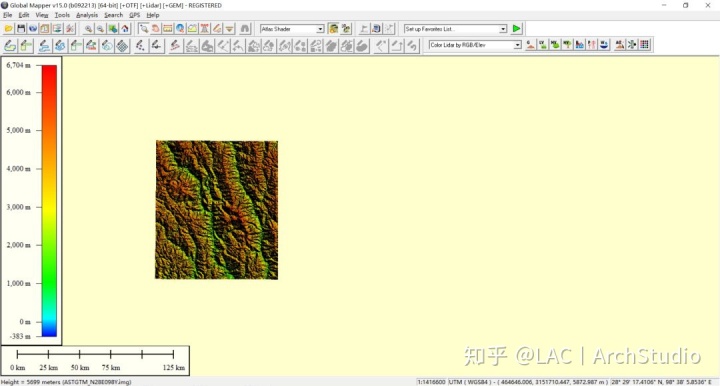Select the View Shed tower tool
The image size is (720, 386).
tap(205, 29)
